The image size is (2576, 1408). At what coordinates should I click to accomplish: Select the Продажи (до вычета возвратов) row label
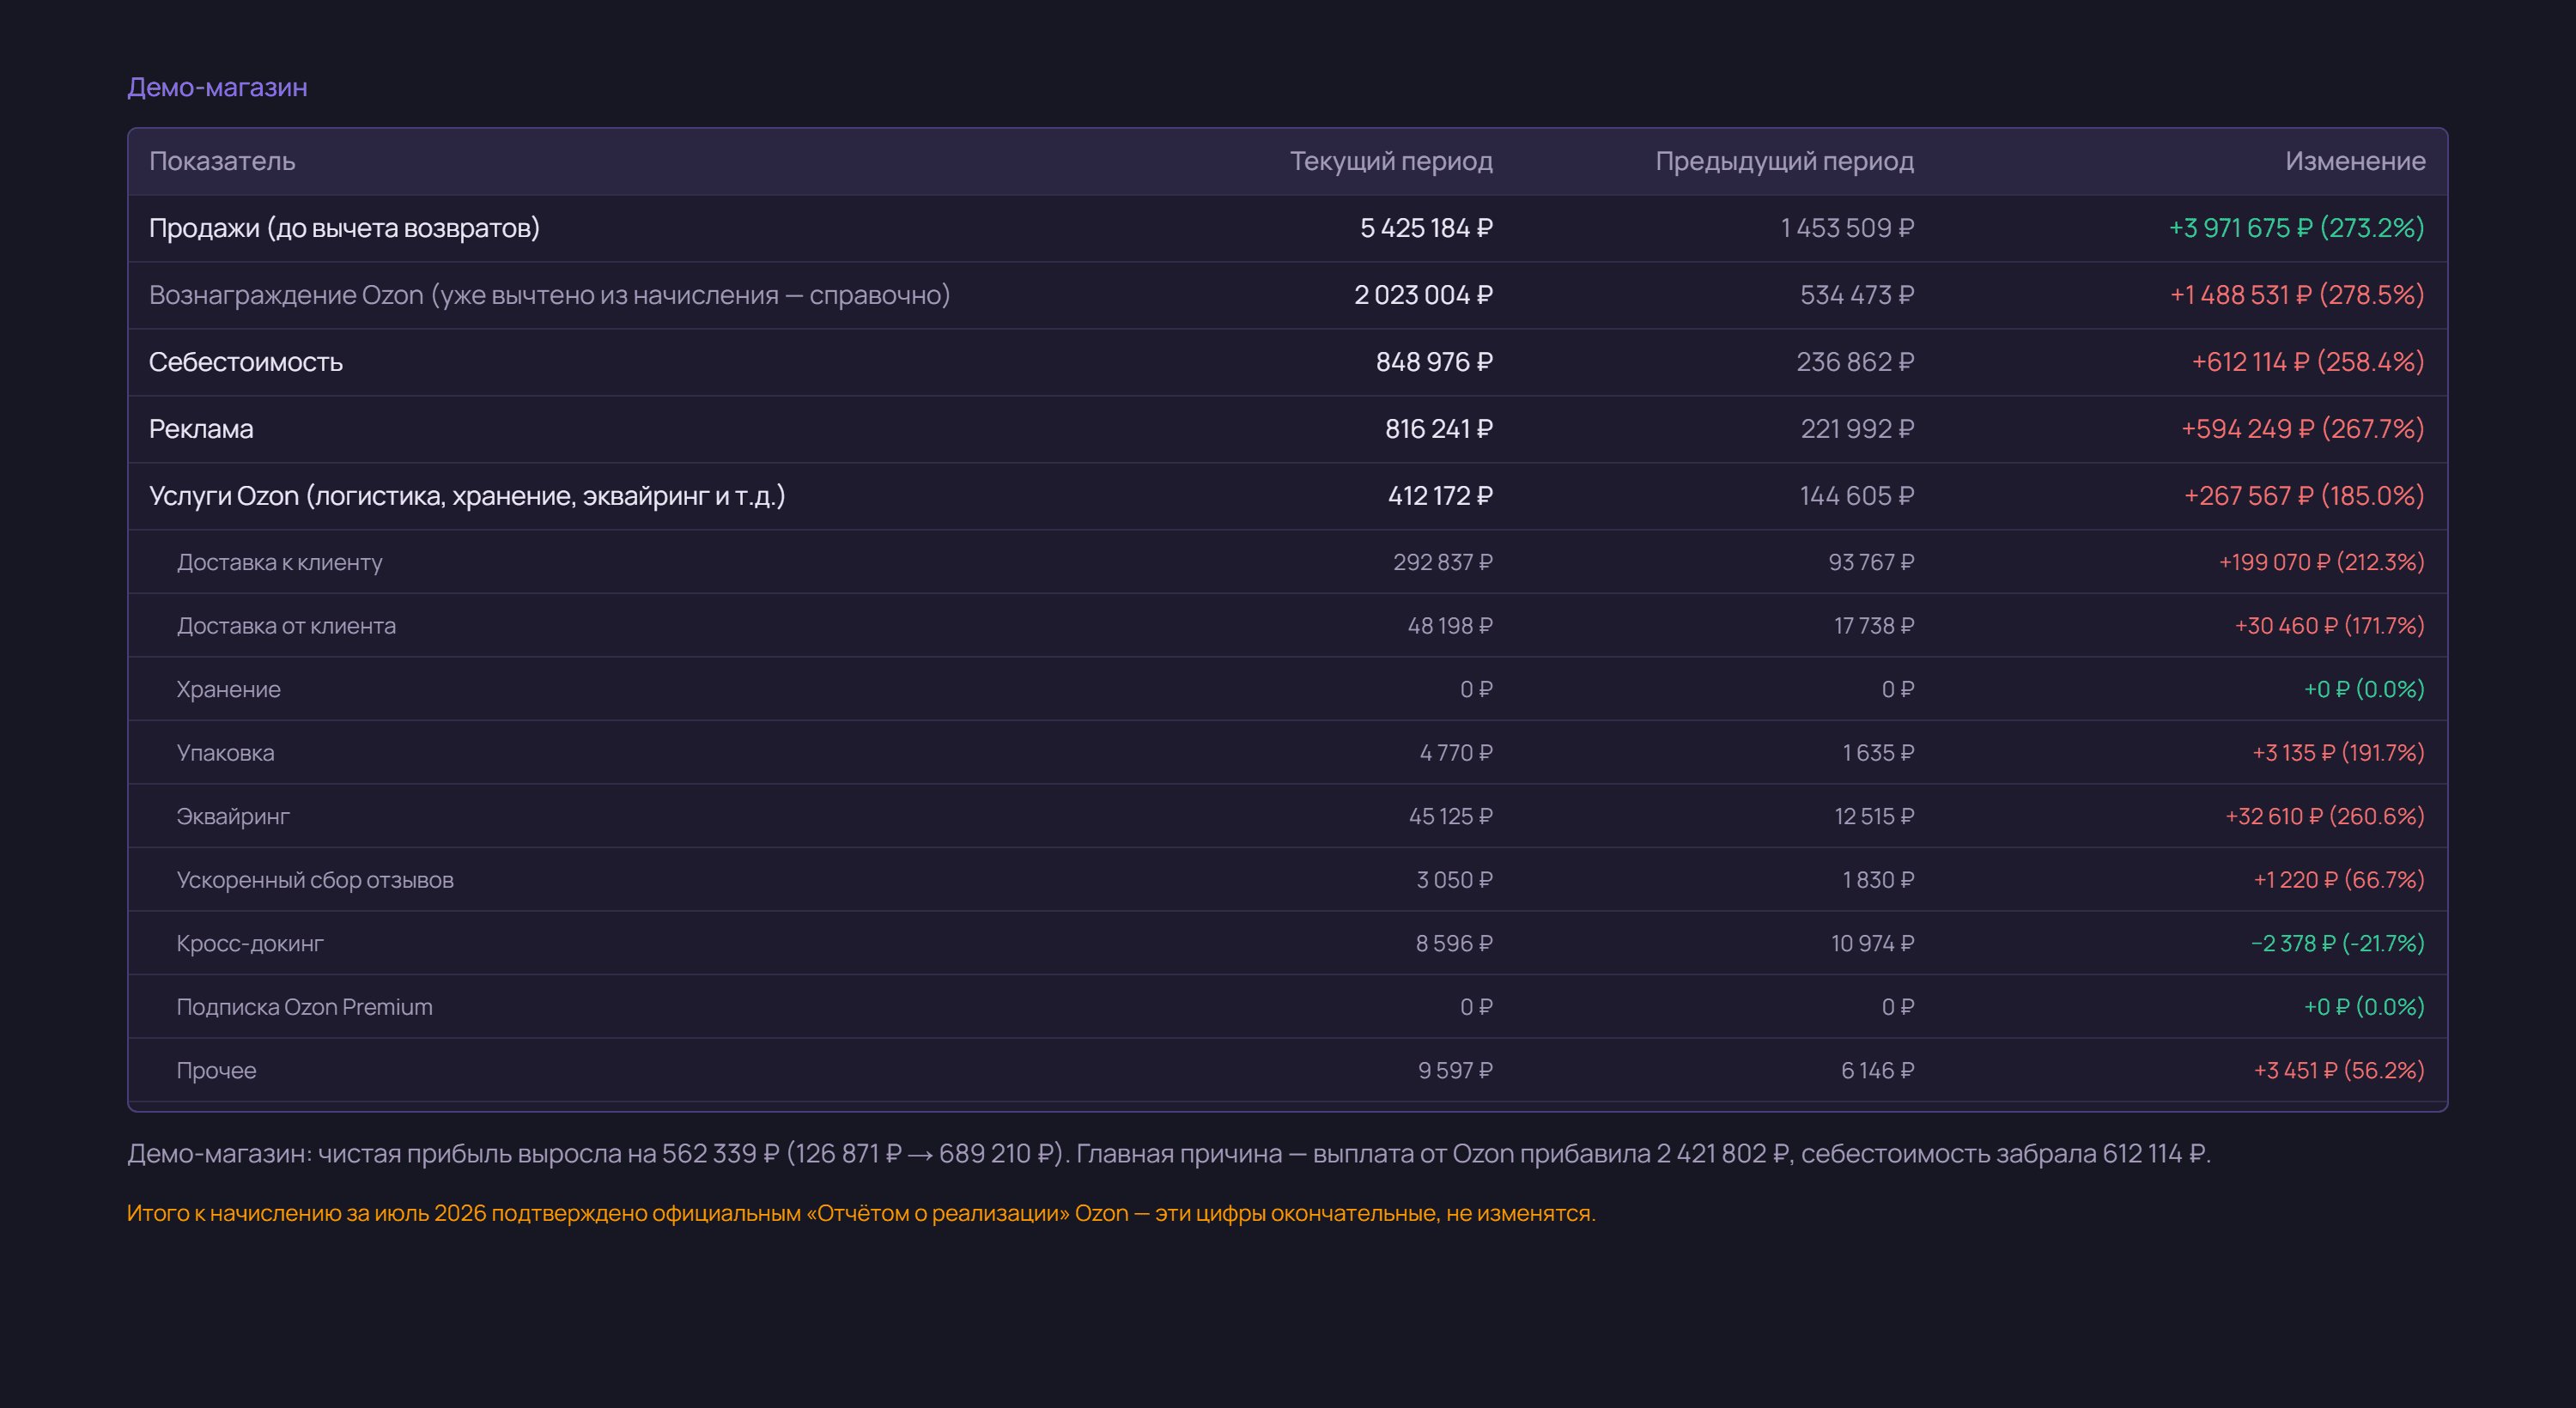point(344,228)
